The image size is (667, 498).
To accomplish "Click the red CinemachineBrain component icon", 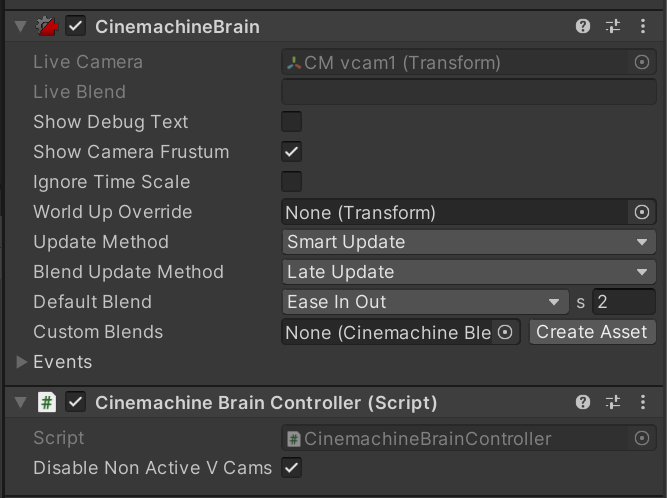I will click(x=47, y=26).
